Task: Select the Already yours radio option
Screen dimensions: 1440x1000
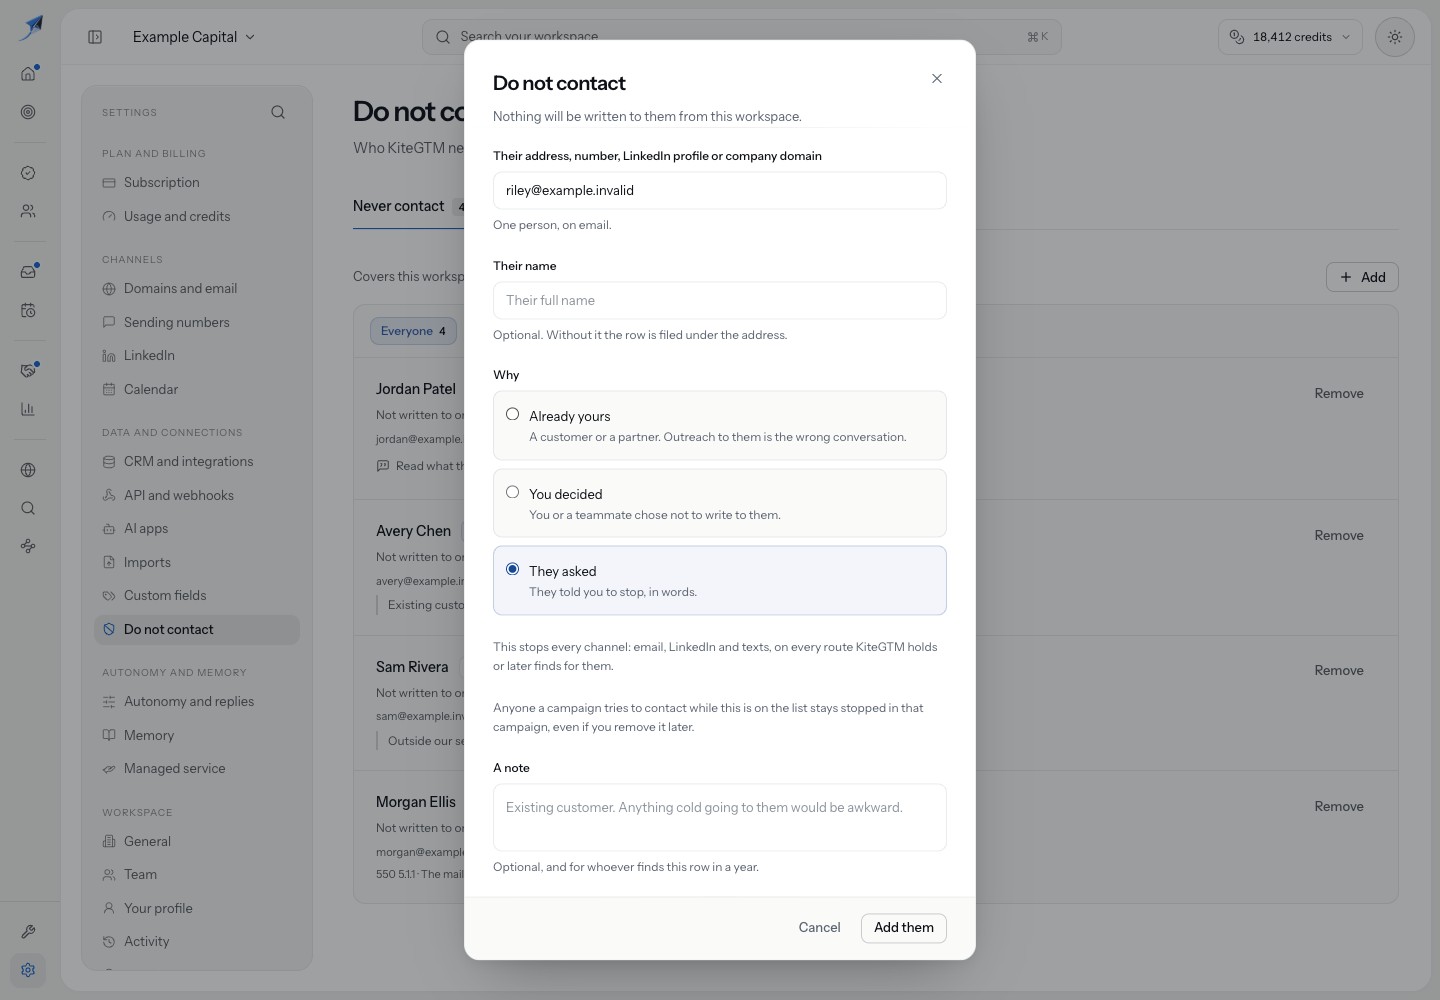Action: pos(720,425)
